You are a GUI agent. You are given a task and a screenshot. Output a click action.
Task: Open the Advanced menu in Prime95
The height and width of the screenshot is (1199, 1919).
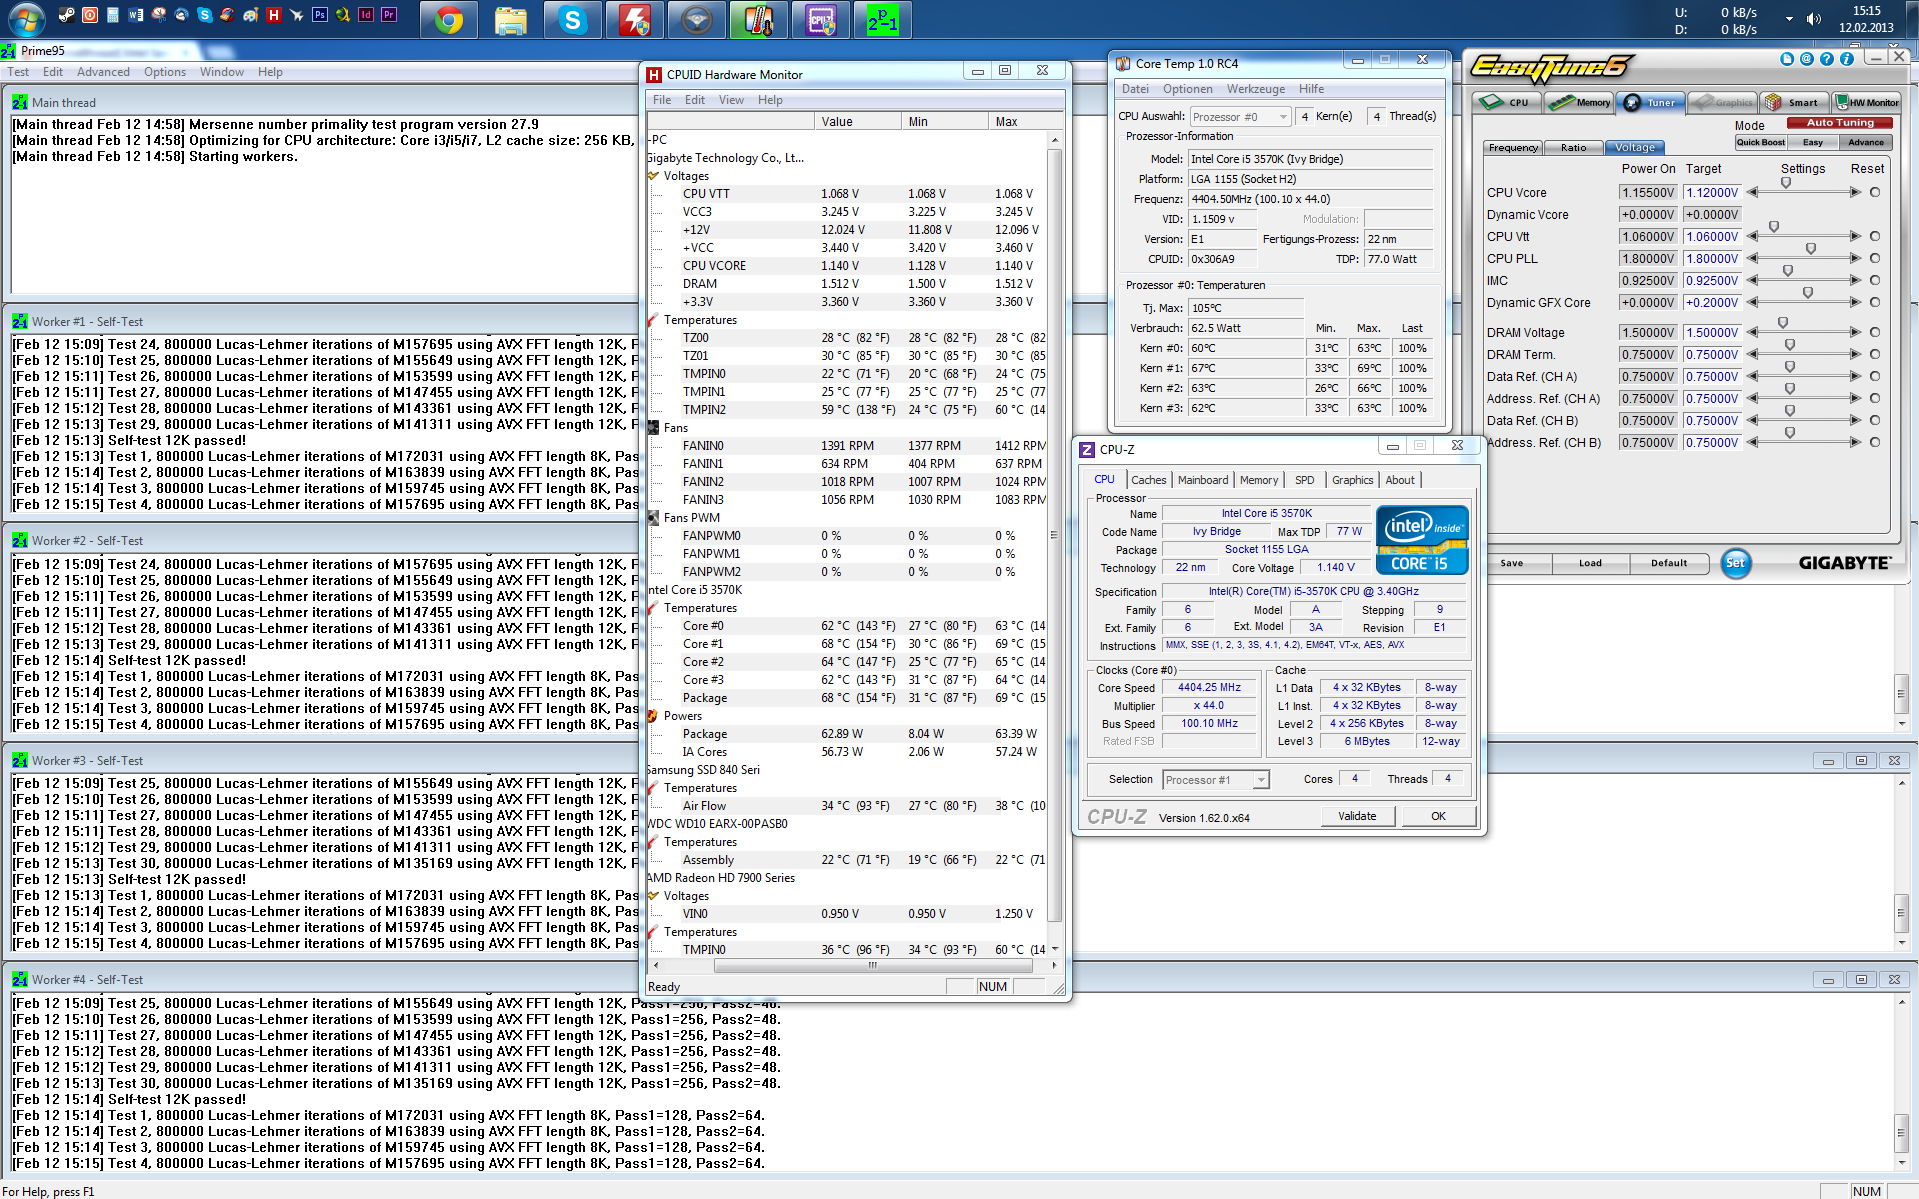coord(103,72)
